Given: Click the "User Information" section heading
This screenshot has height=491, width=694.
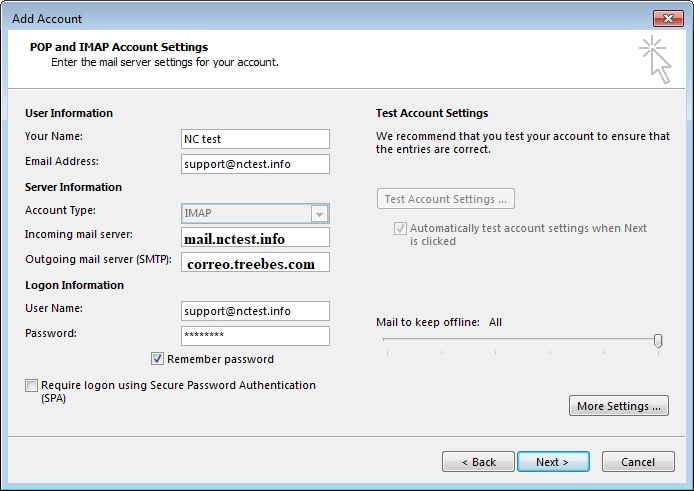Looking at the screenshot, I should pyautogui.click(x=69, y=113).
